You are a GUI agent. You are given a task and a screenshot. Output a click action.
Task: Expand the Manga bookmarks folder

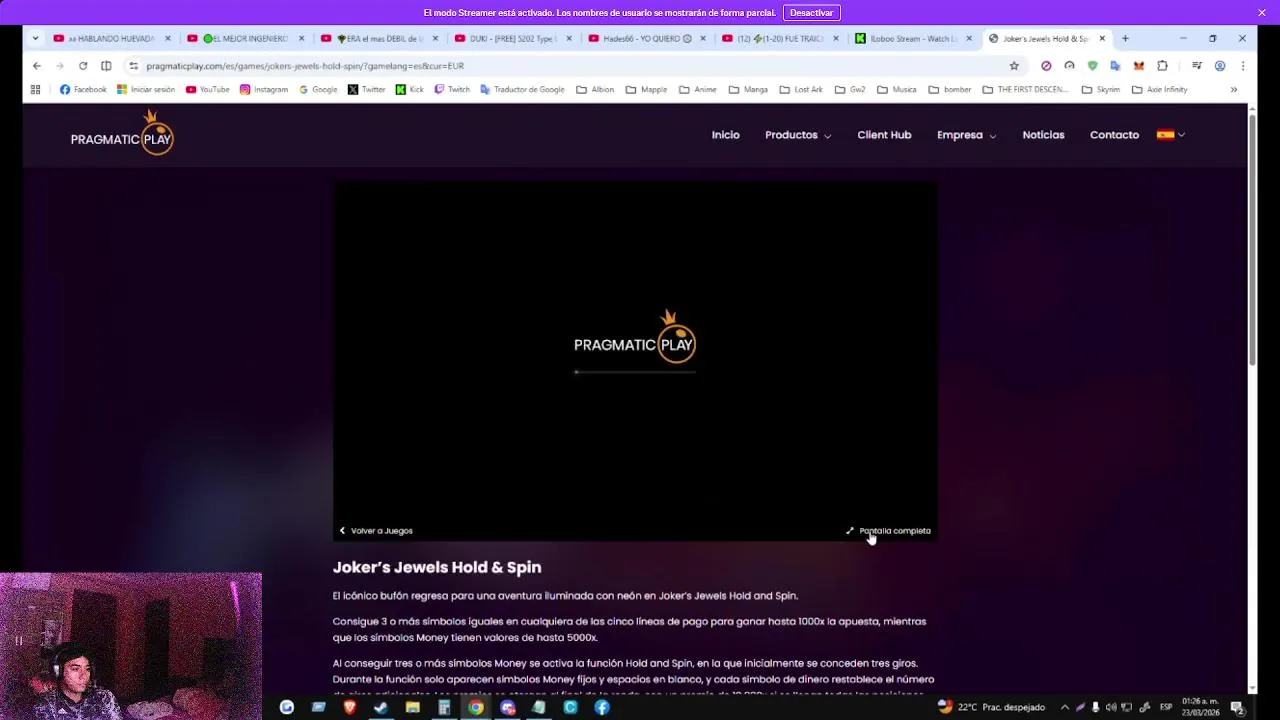tap(748, 90)
